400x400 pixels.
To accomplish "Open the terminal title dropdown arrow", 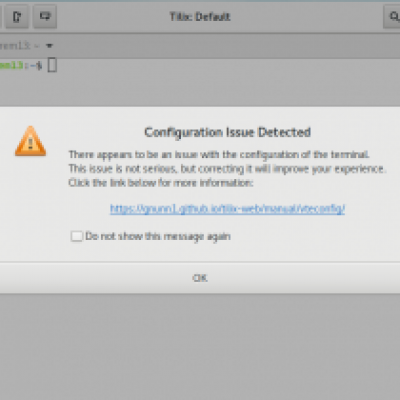I will tap(49, 46).
